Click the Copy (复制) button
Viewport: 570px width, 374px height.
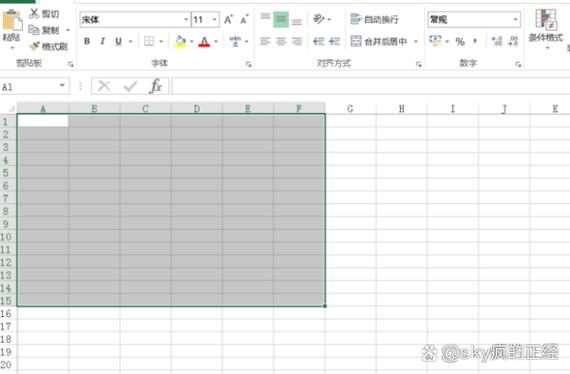tap(44, 30)
